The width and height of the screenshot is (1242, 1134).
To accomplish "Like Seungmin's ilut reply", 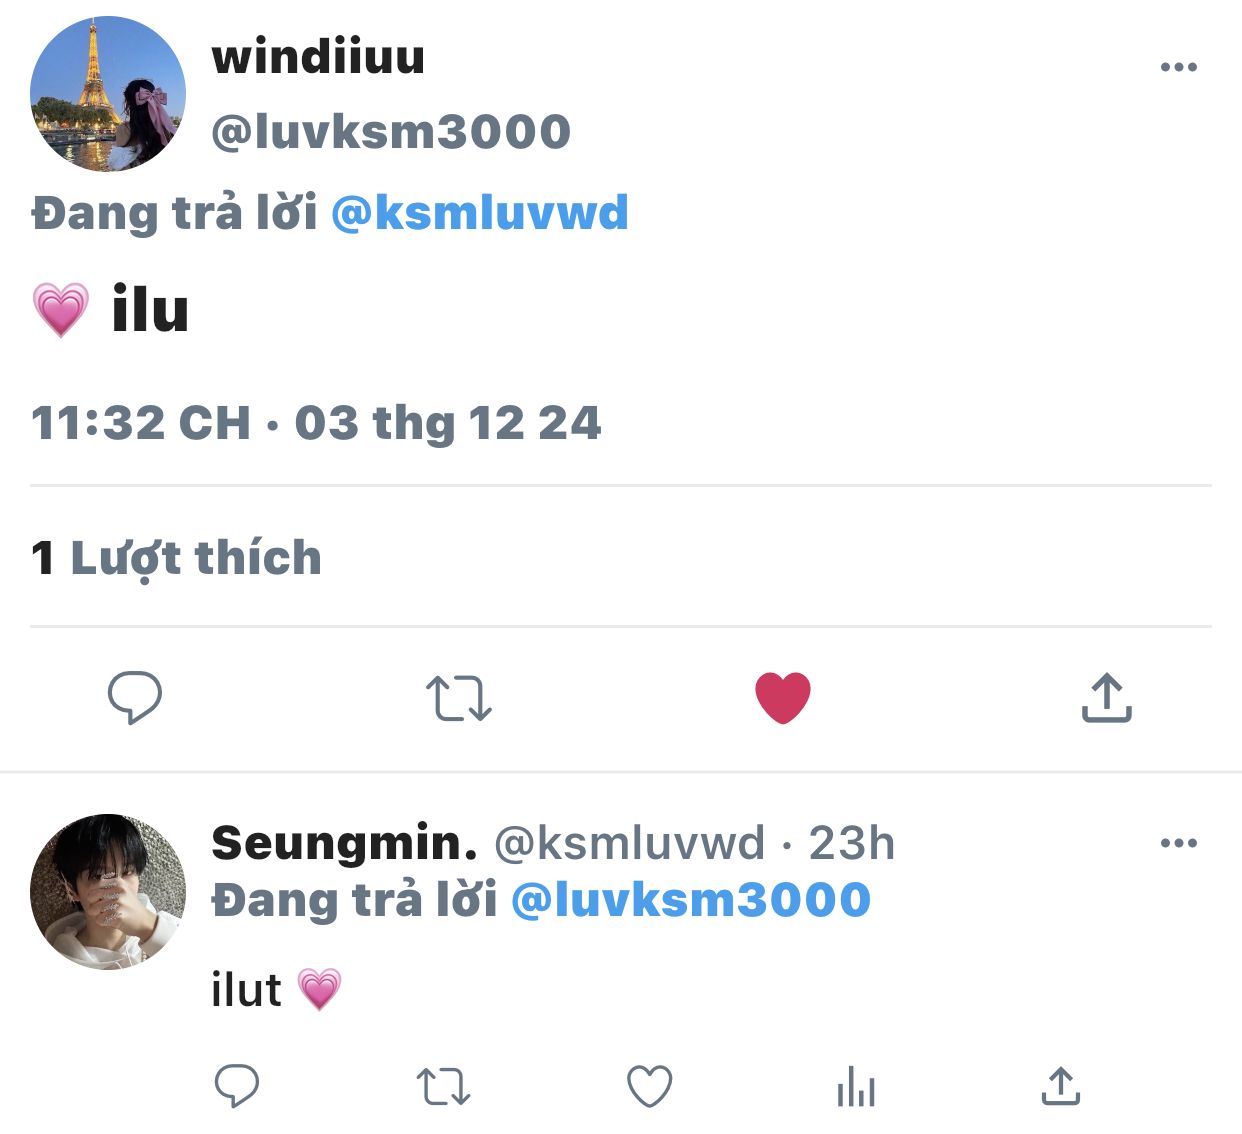I will pyautogui.click(x=650, y=1086).
